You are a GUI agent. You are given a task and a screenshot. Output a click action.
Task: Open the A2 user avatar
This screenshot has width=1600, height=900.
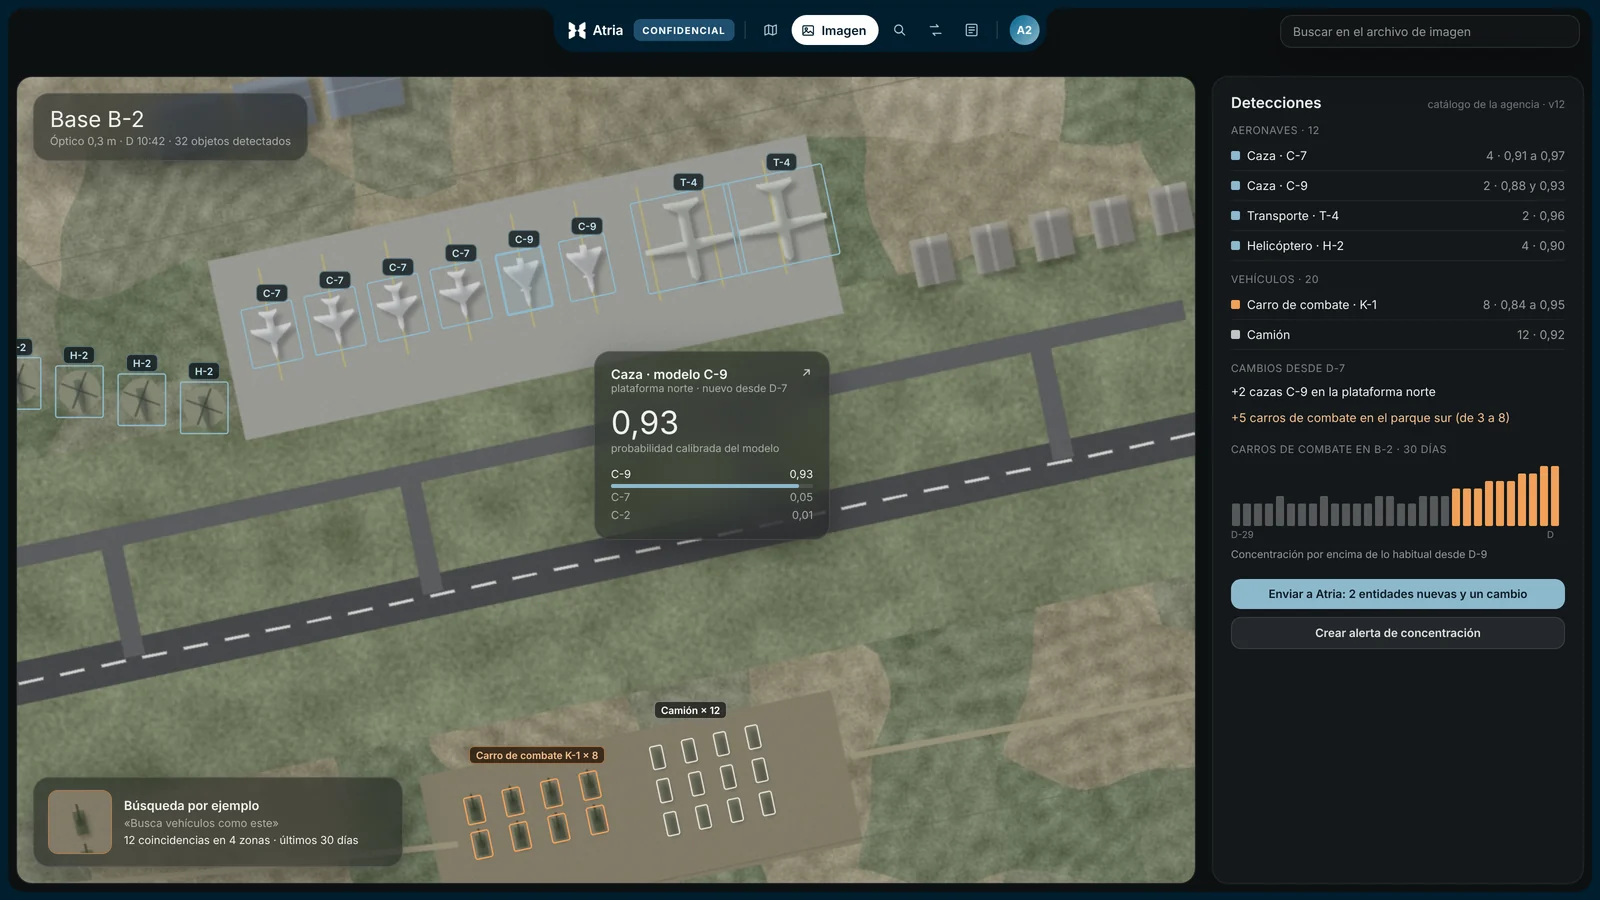1024,31
